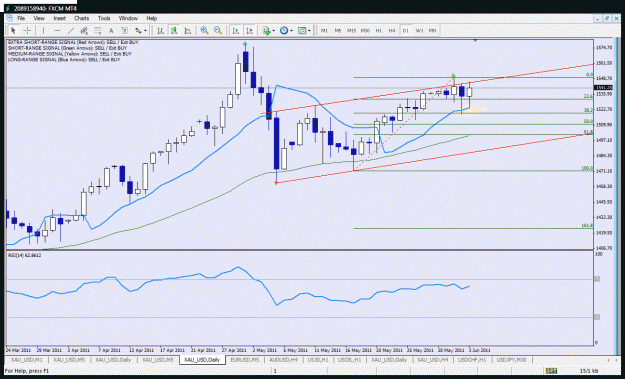Click the LONG-RANGE SIGNAL text line
This screenshot has width=625, height=379.
(64, 60)
